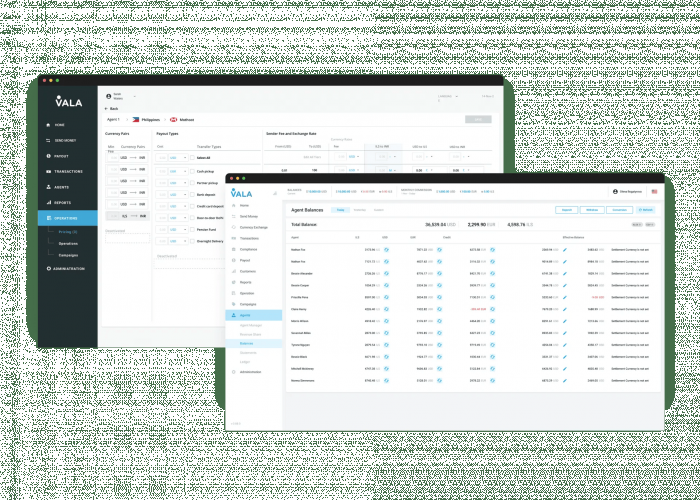Open Administration in the front window sidebar

point(247,372)
